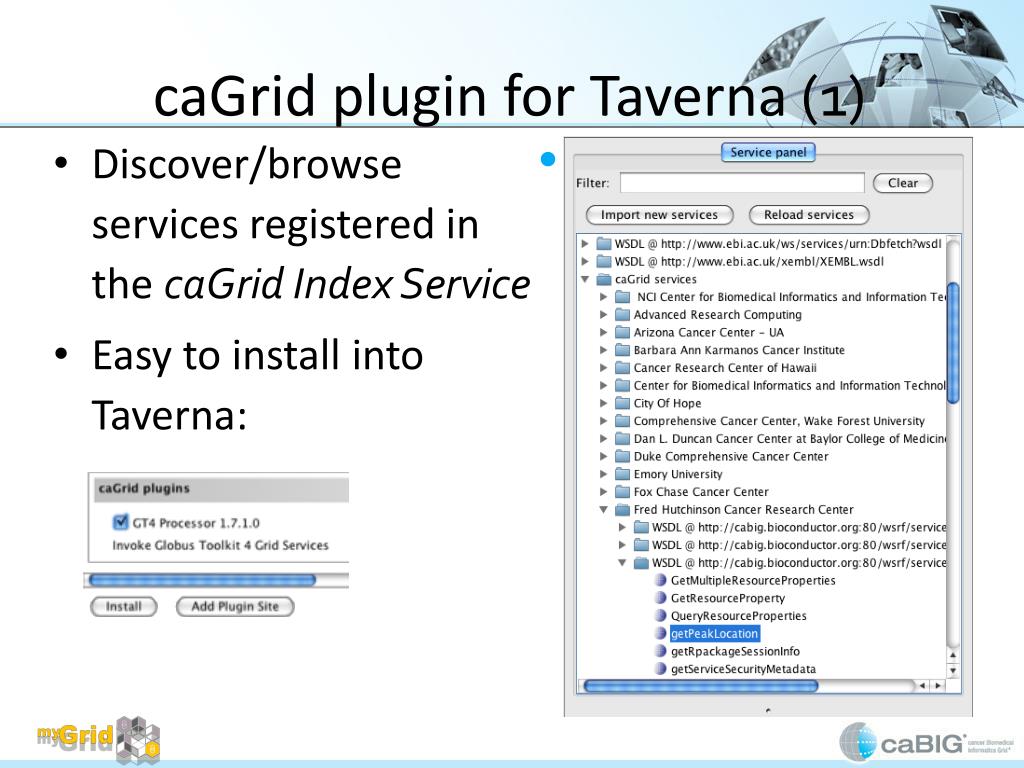1024x768 pixels.
Task: Select QueryResourceProperties text
Action: pyautogui.click(x=739, y=615)
